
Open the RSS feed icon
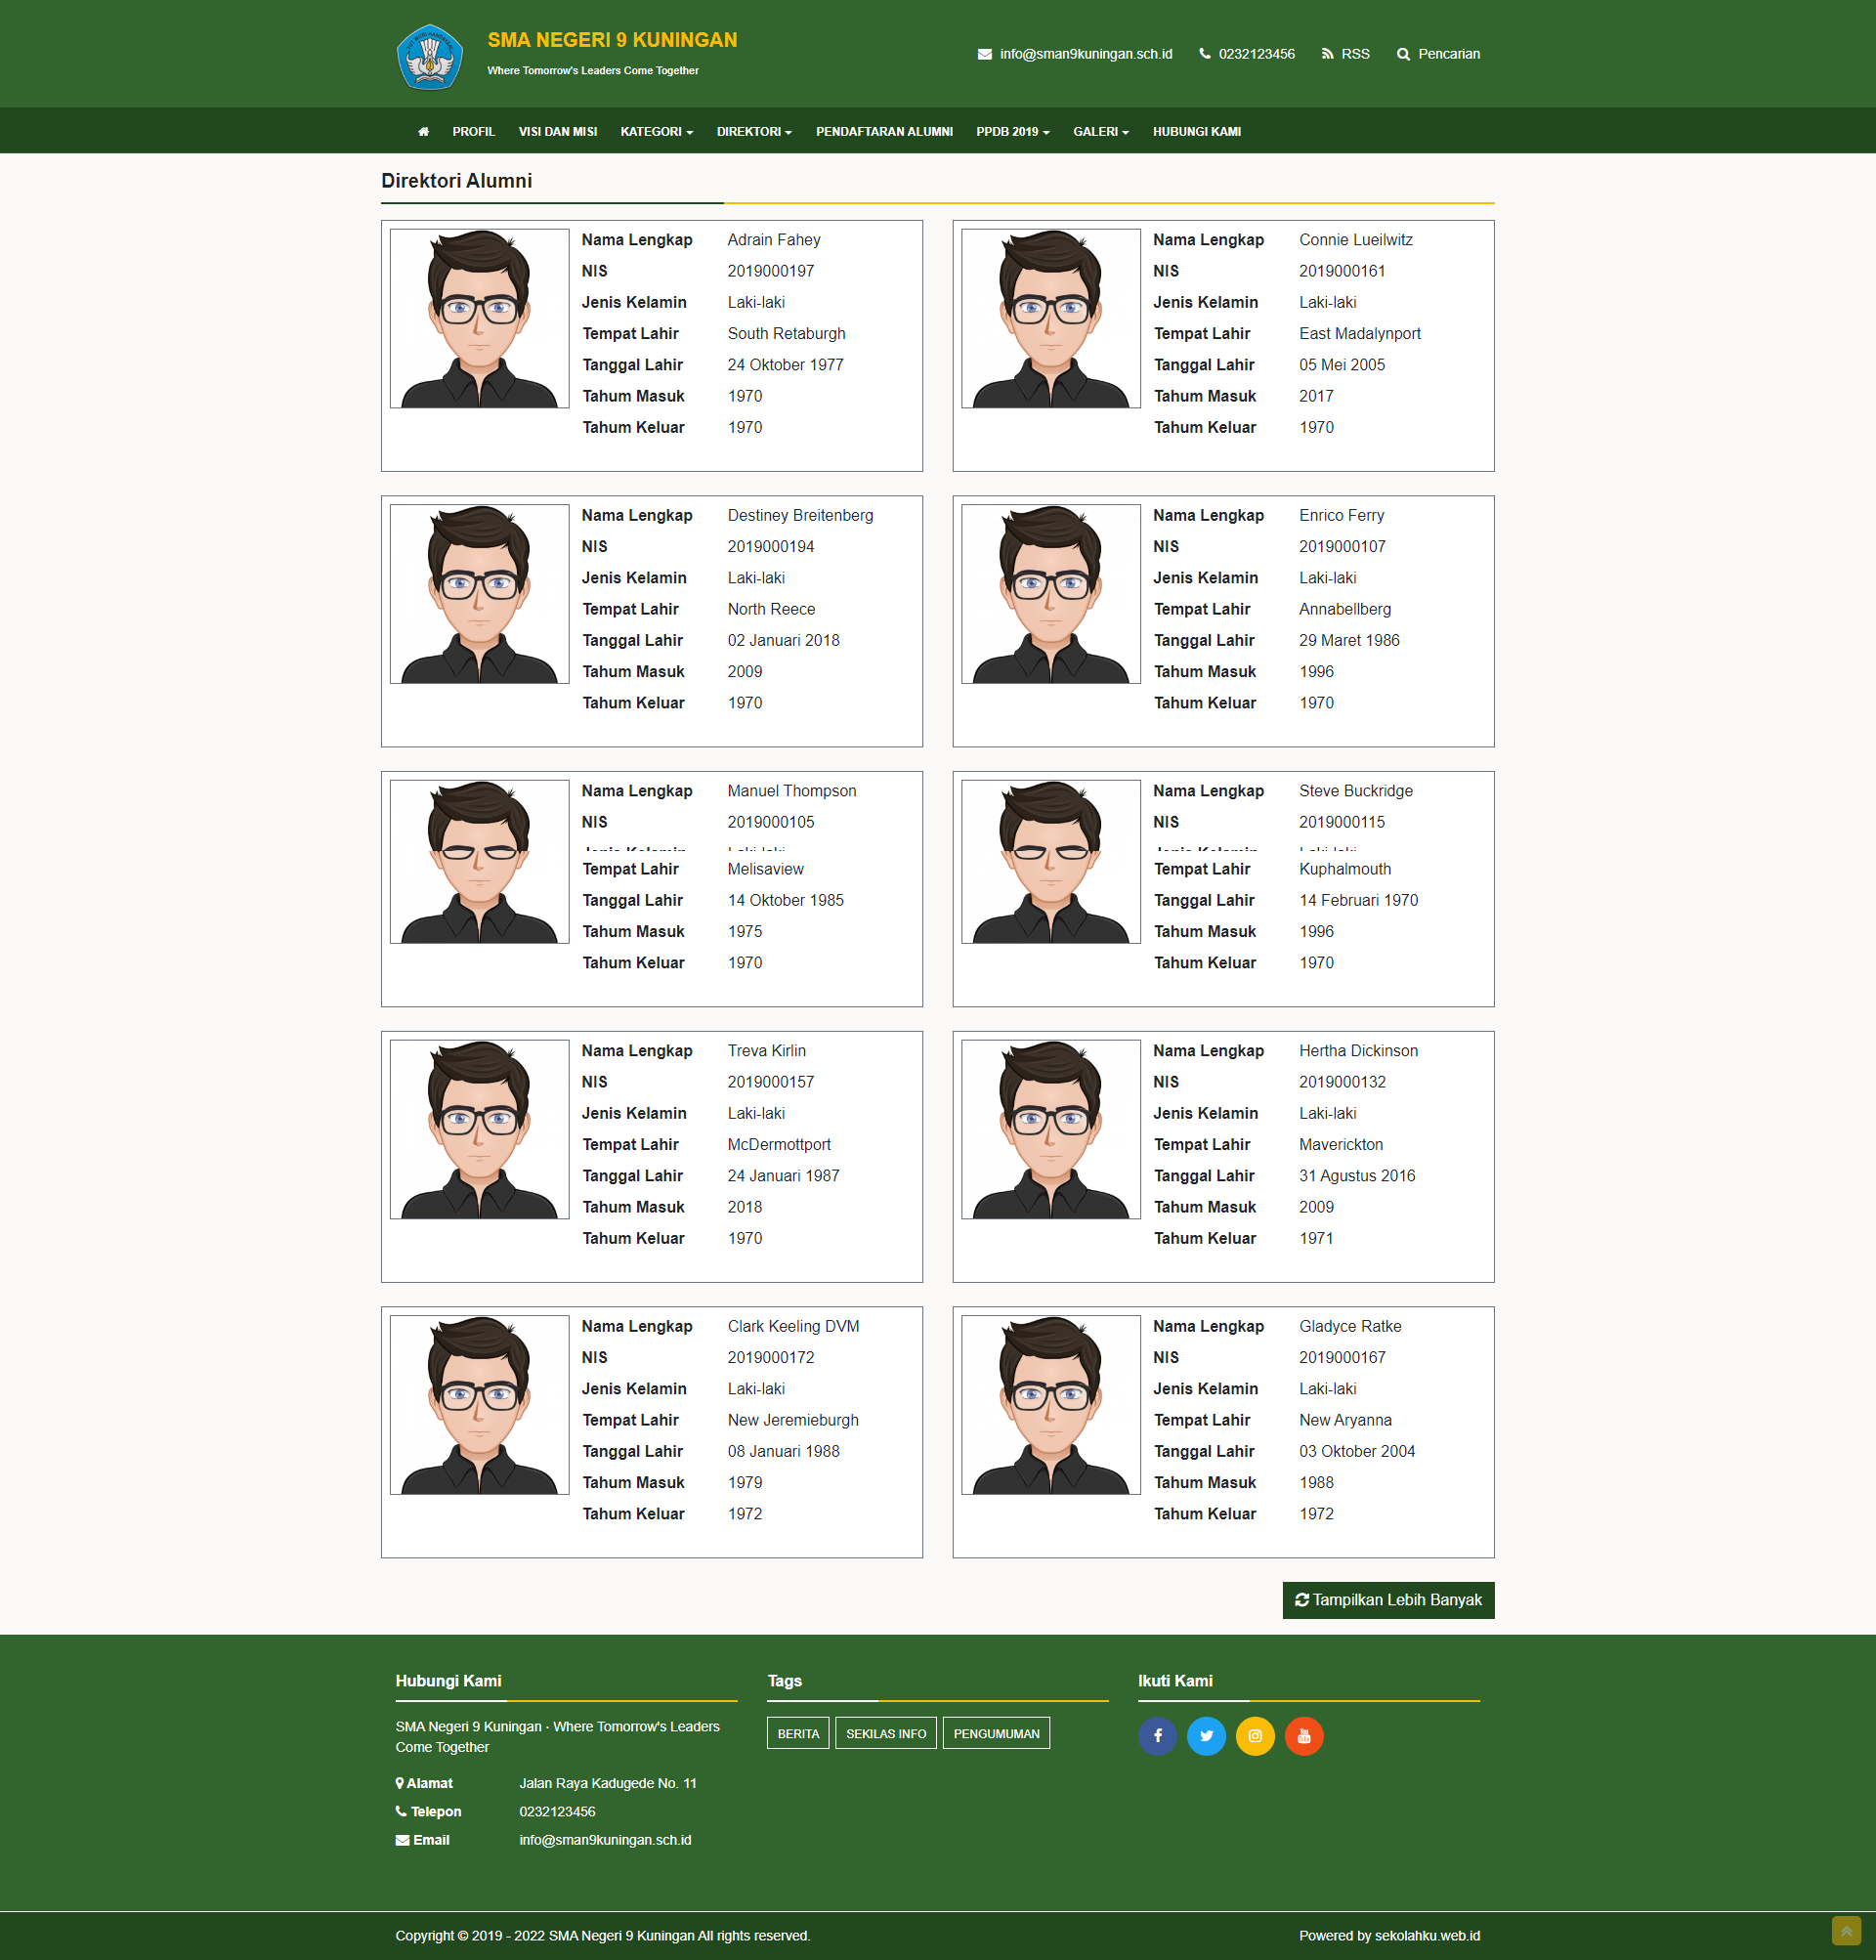click(x=1327, y=54)
